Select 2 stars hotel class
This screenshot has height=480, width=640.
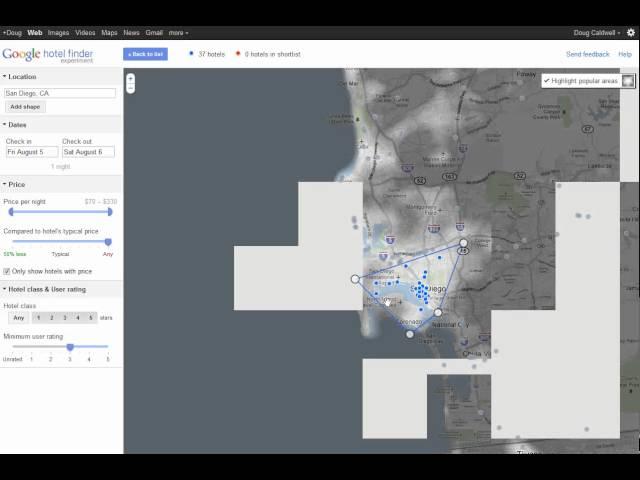pyautogui.click(x=51, y=318)
